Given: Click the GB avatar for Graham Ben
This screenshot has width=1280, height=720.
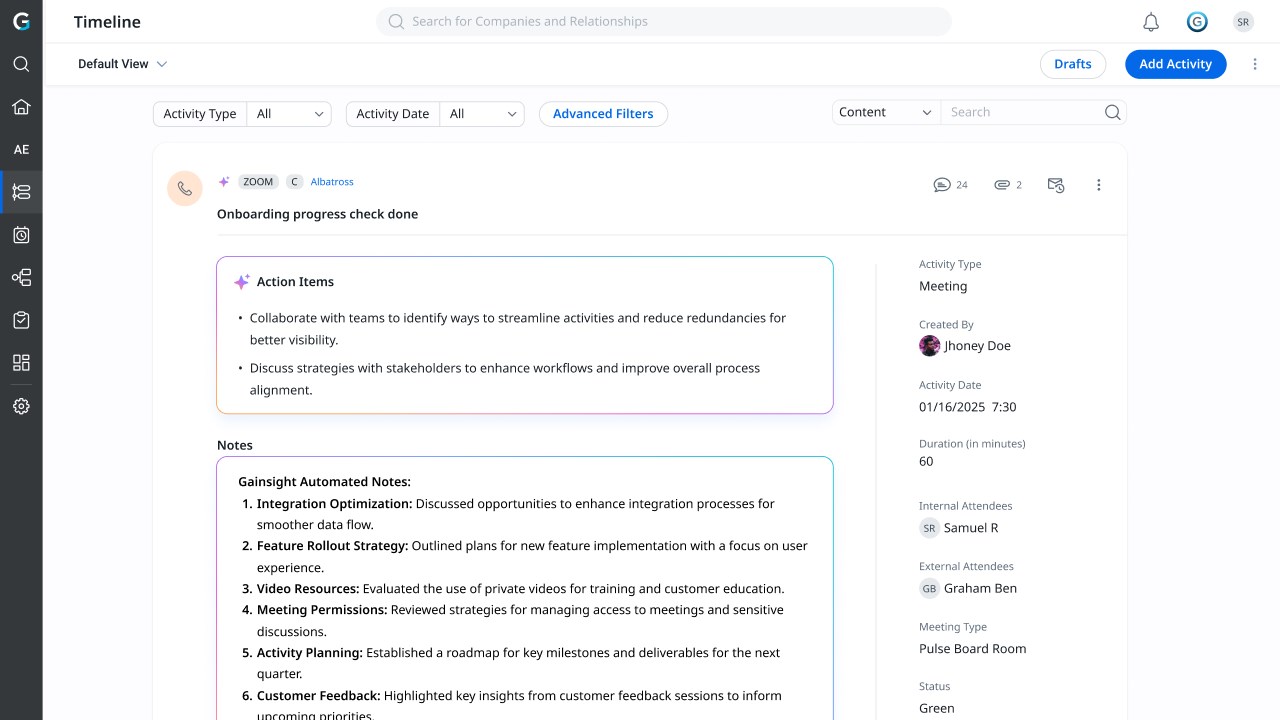Looking at the screenshot, I should pos(929,588).
